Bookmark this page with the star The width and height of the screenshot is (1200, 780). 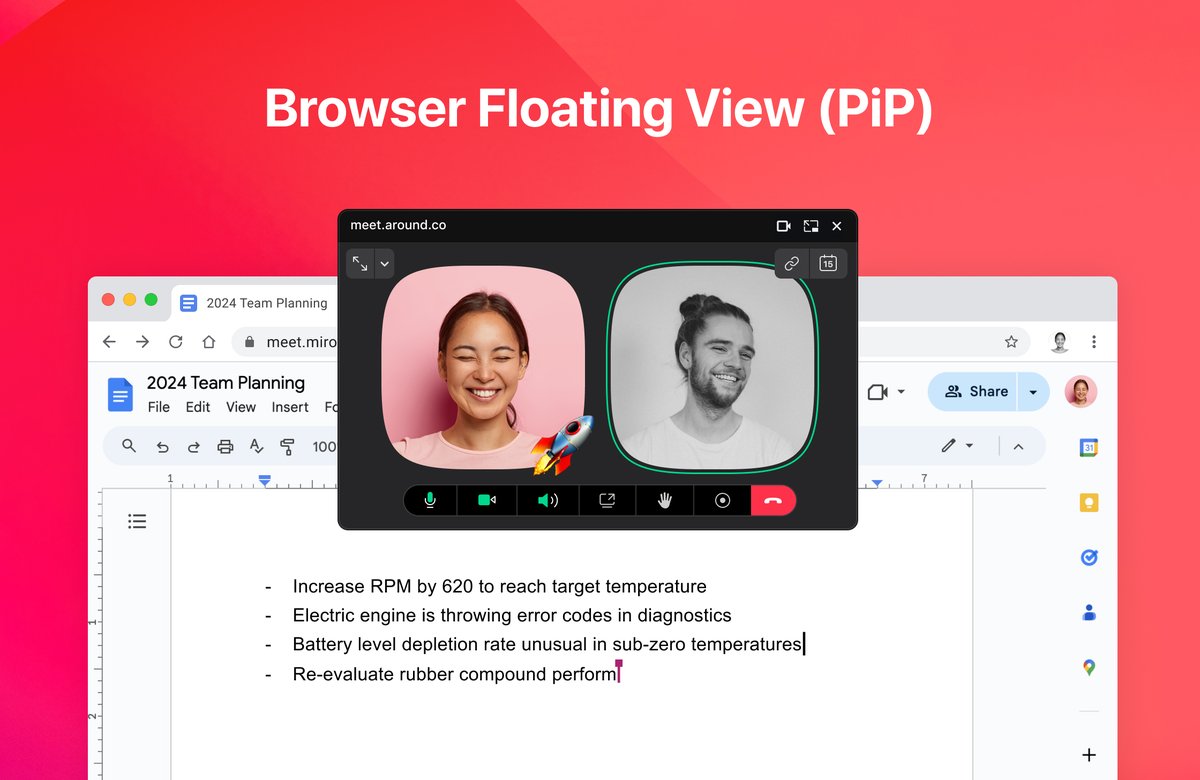[x=1011, y=342]
